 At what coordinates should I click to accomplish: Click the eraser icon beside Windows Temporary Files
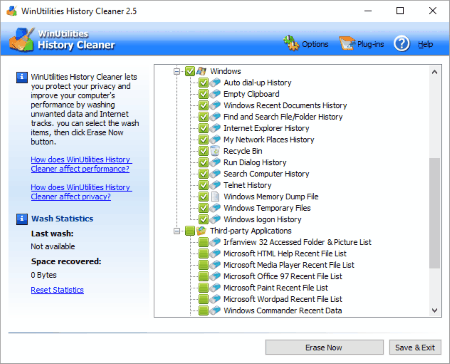coord(215,208)
